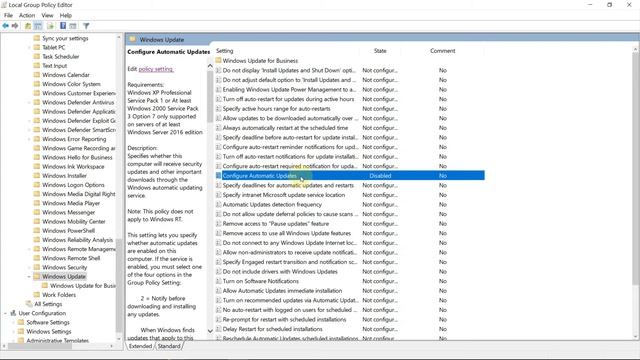The image size is (640, 360).
Task: Click the folder icon beside Windows Media Player
Action: point(37,203)
